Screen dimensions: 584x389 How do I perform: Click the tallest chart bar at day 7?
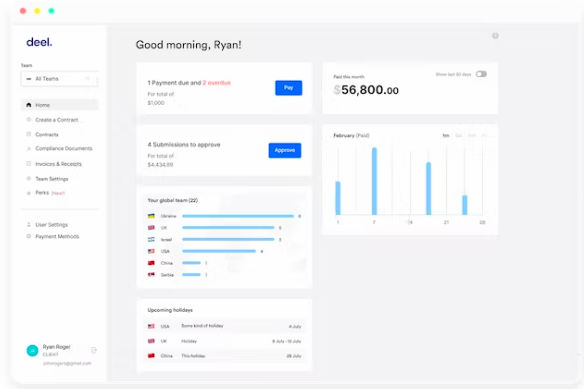374,181
